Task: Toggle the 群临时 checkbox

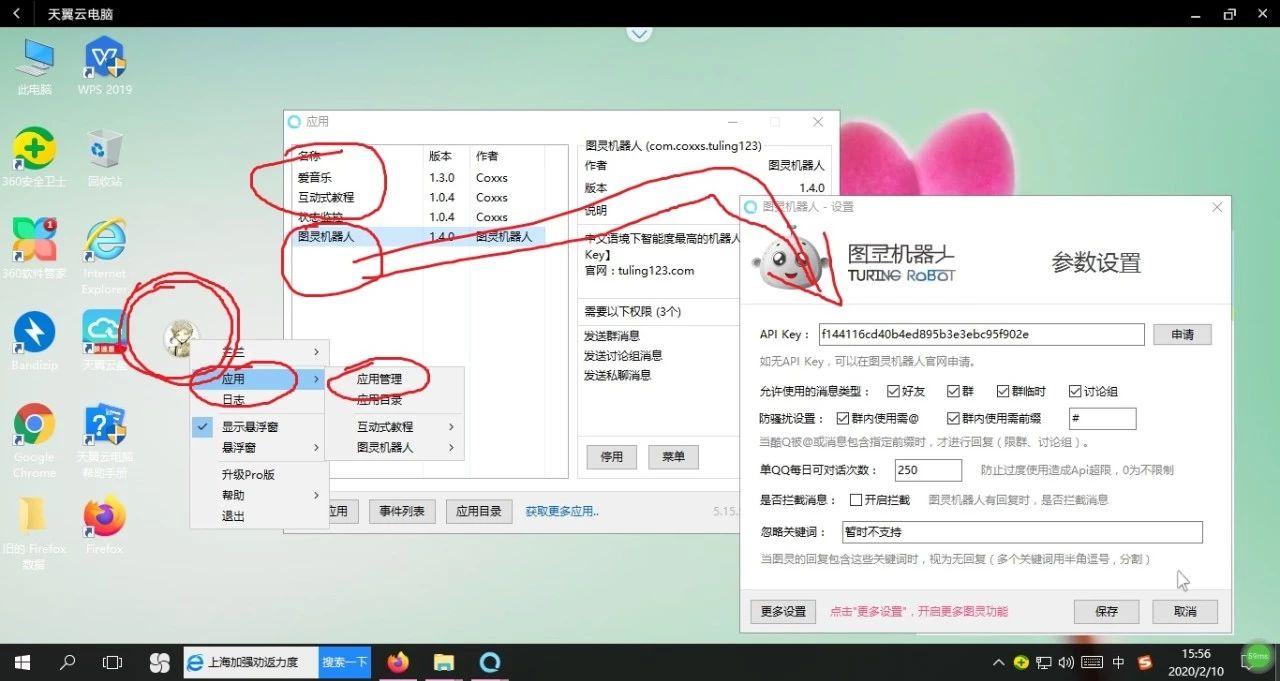Action: pyautogui.click(x=1003, y=391)
